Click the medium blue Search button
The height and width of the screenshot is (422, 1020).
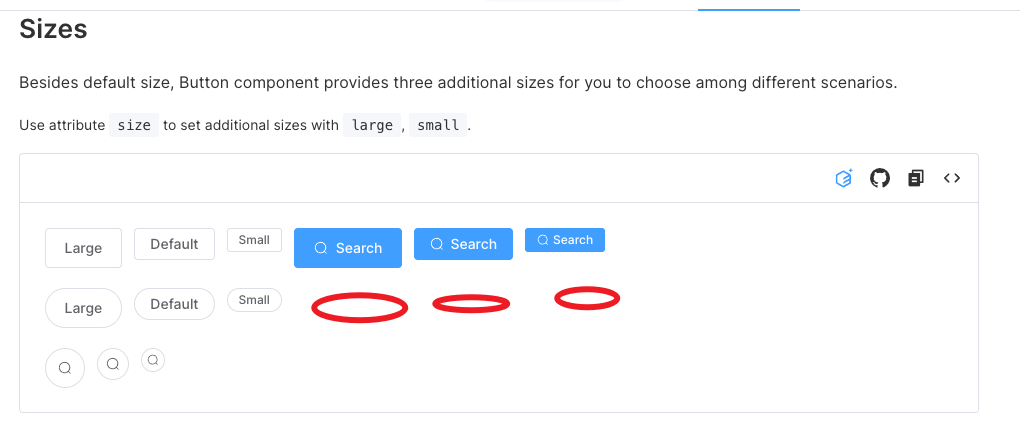[463, 244]
